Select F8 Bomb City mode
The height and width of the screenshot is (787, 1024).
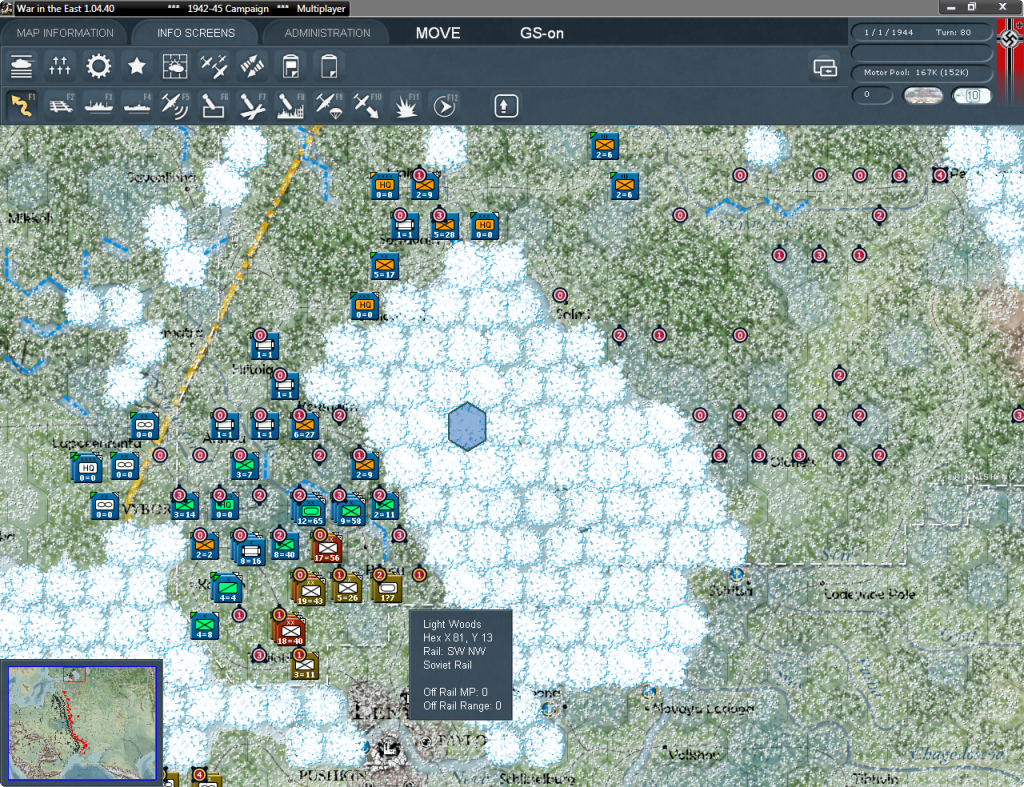click(x=290, y=106)
